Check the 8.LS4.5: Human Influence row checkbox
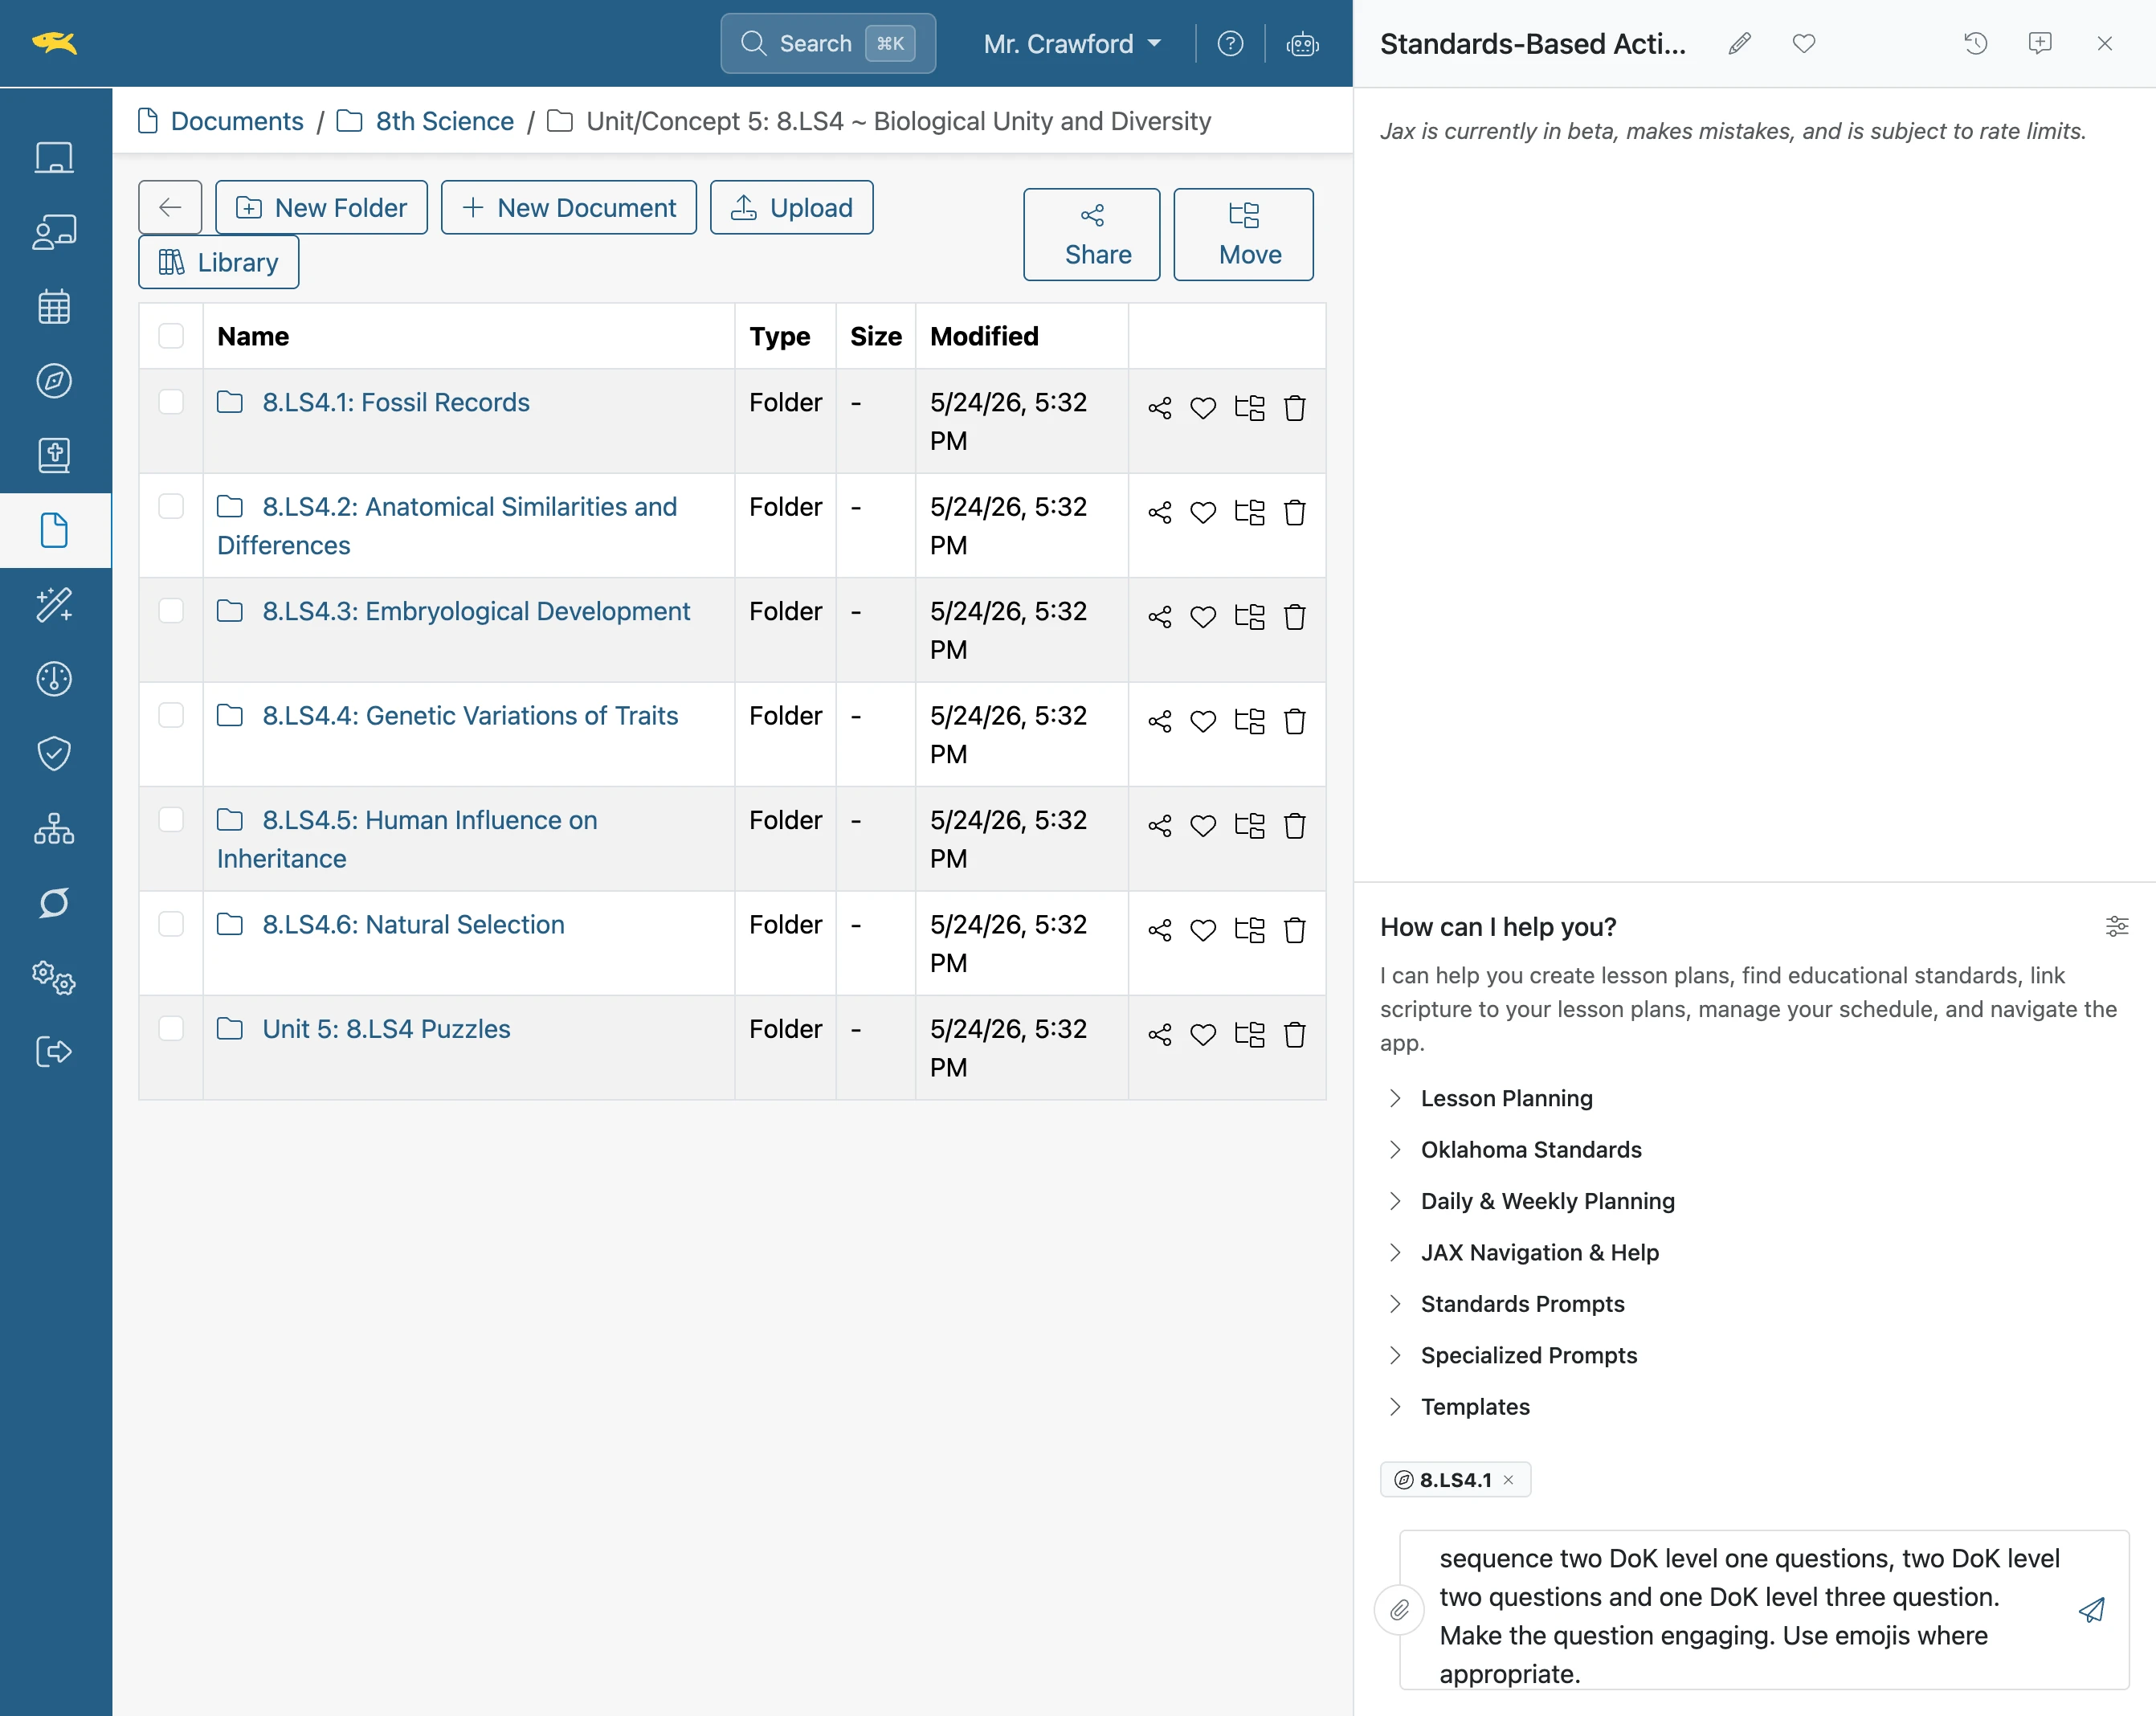Viewport: 2156px width, 1716px height. tap(171, 819)
